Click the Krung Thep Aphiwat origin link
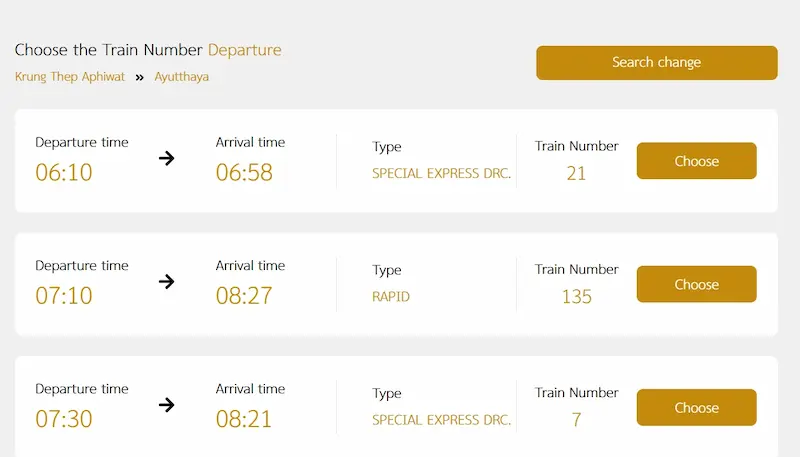 coord(70,77)
